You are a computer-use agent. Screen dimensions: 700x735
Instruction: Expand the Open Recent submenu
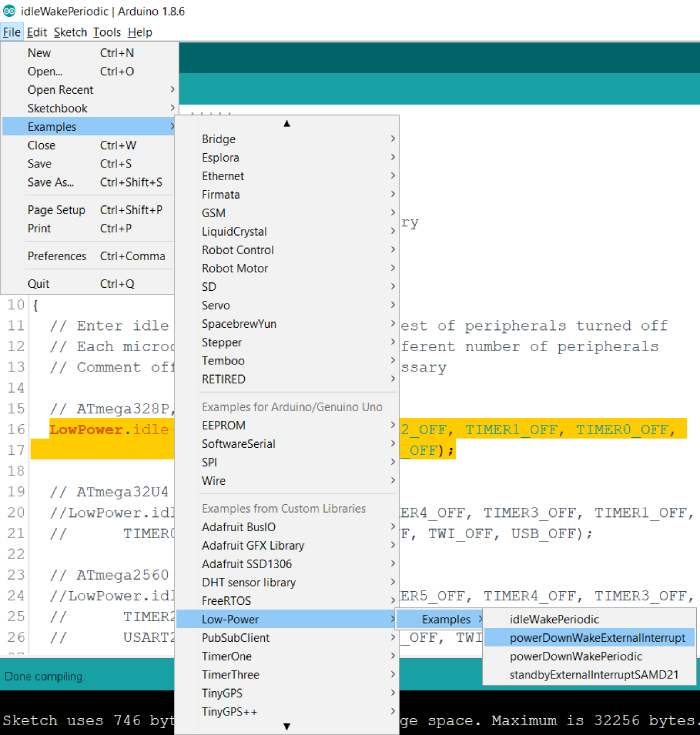click(x=89, y=90)
